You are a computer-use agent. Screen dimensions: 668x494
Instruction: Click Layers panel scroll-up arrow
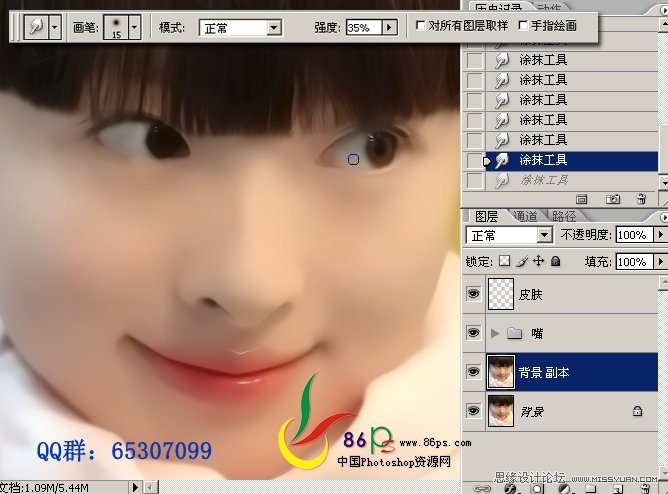tap(663, 282)
